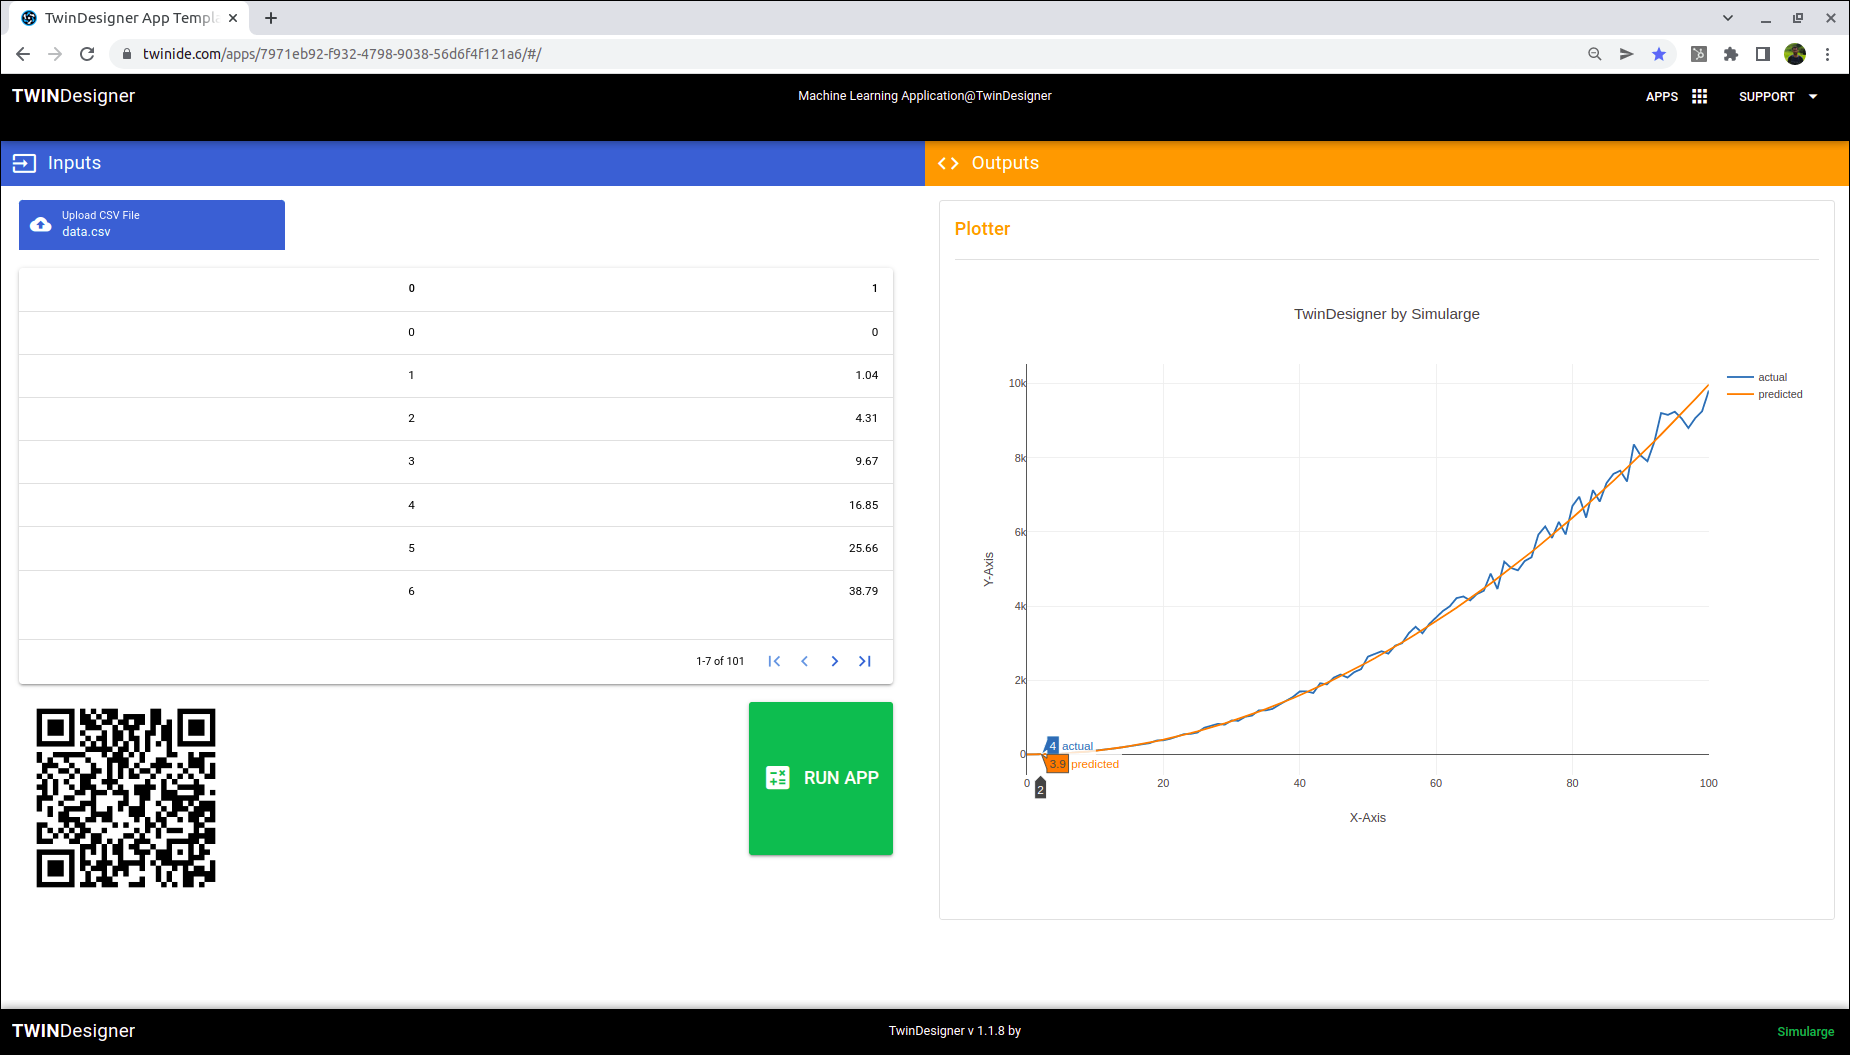1850x1055 pixels.
Task: Go to the next table page
Action: tap(835, 661)
